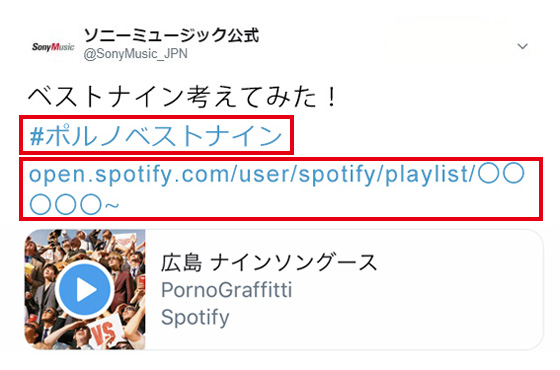Select the 広島 ナインソングース card title
Image resolution: width=560 pixels, height=370 pixels.
pyautogui.click(x=269, y=263)
